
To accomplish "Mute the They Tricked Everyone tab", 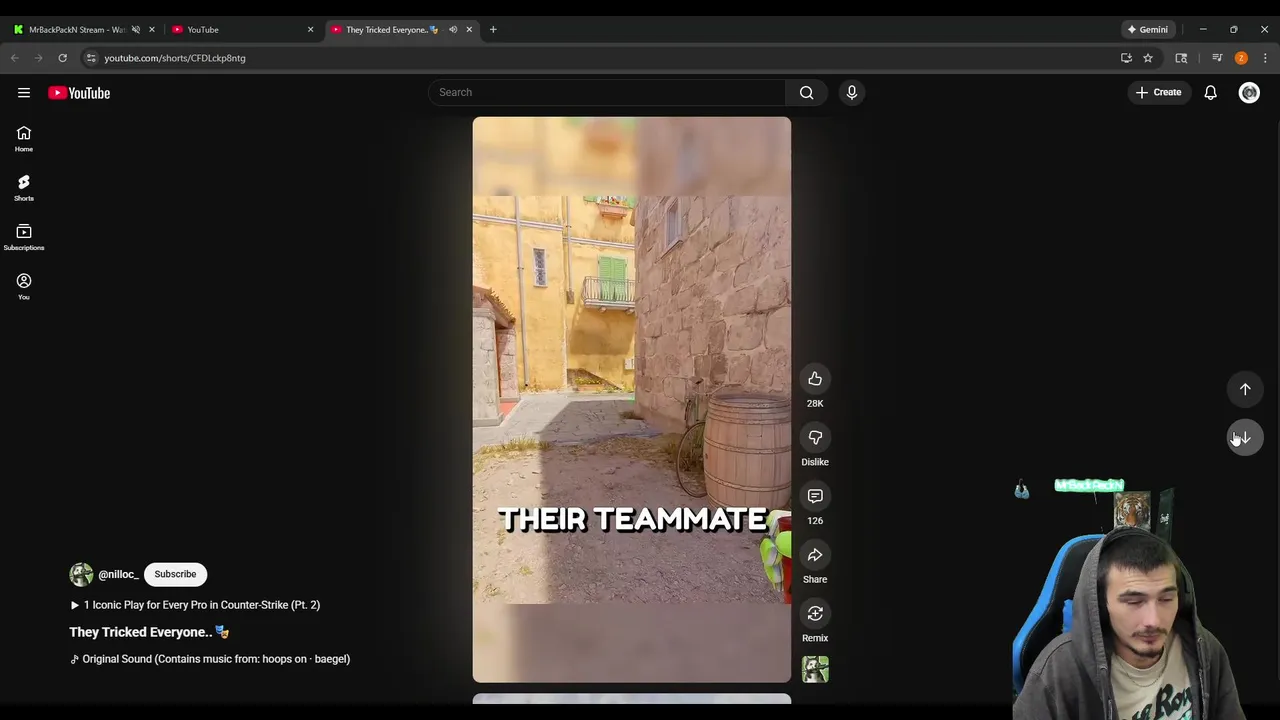I will click(453, 29).
